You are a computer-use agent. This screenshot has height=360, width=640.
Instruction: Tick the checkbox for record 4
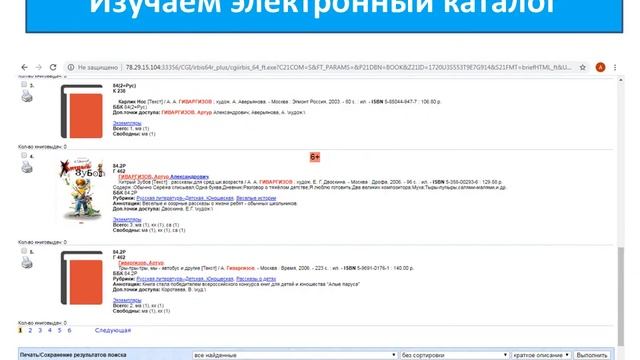[24, 156]
